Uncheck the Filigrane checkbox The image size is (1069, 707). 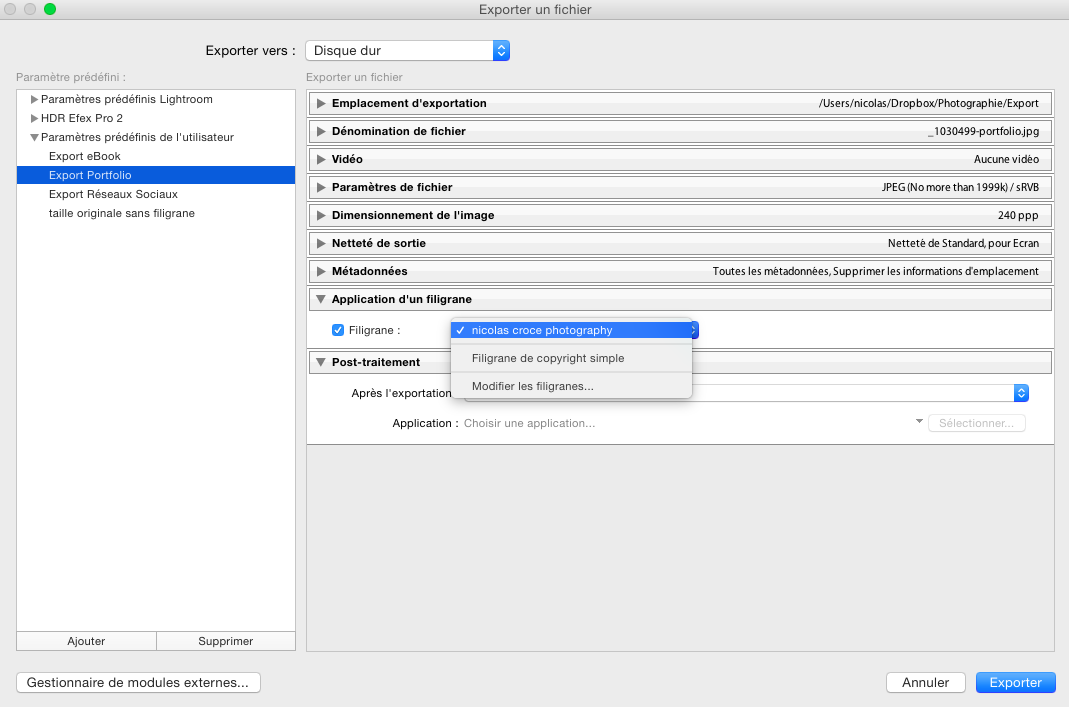[x=338, y=330]
